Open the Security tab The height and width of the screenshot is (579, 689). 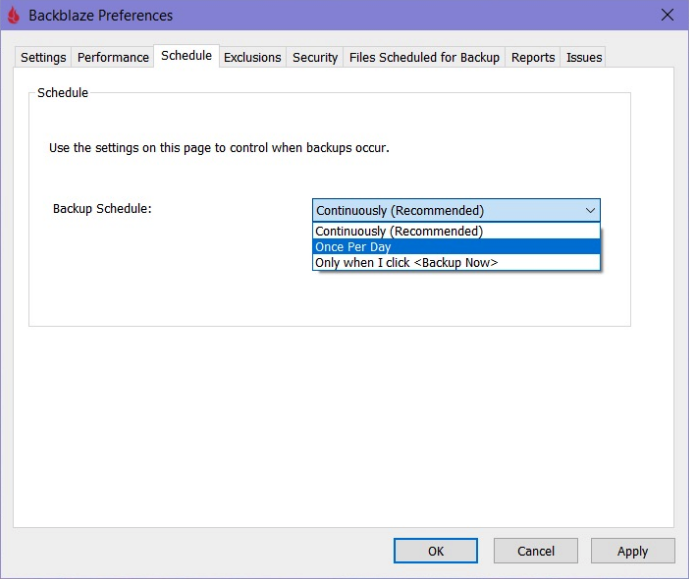[x=315, y=57]
